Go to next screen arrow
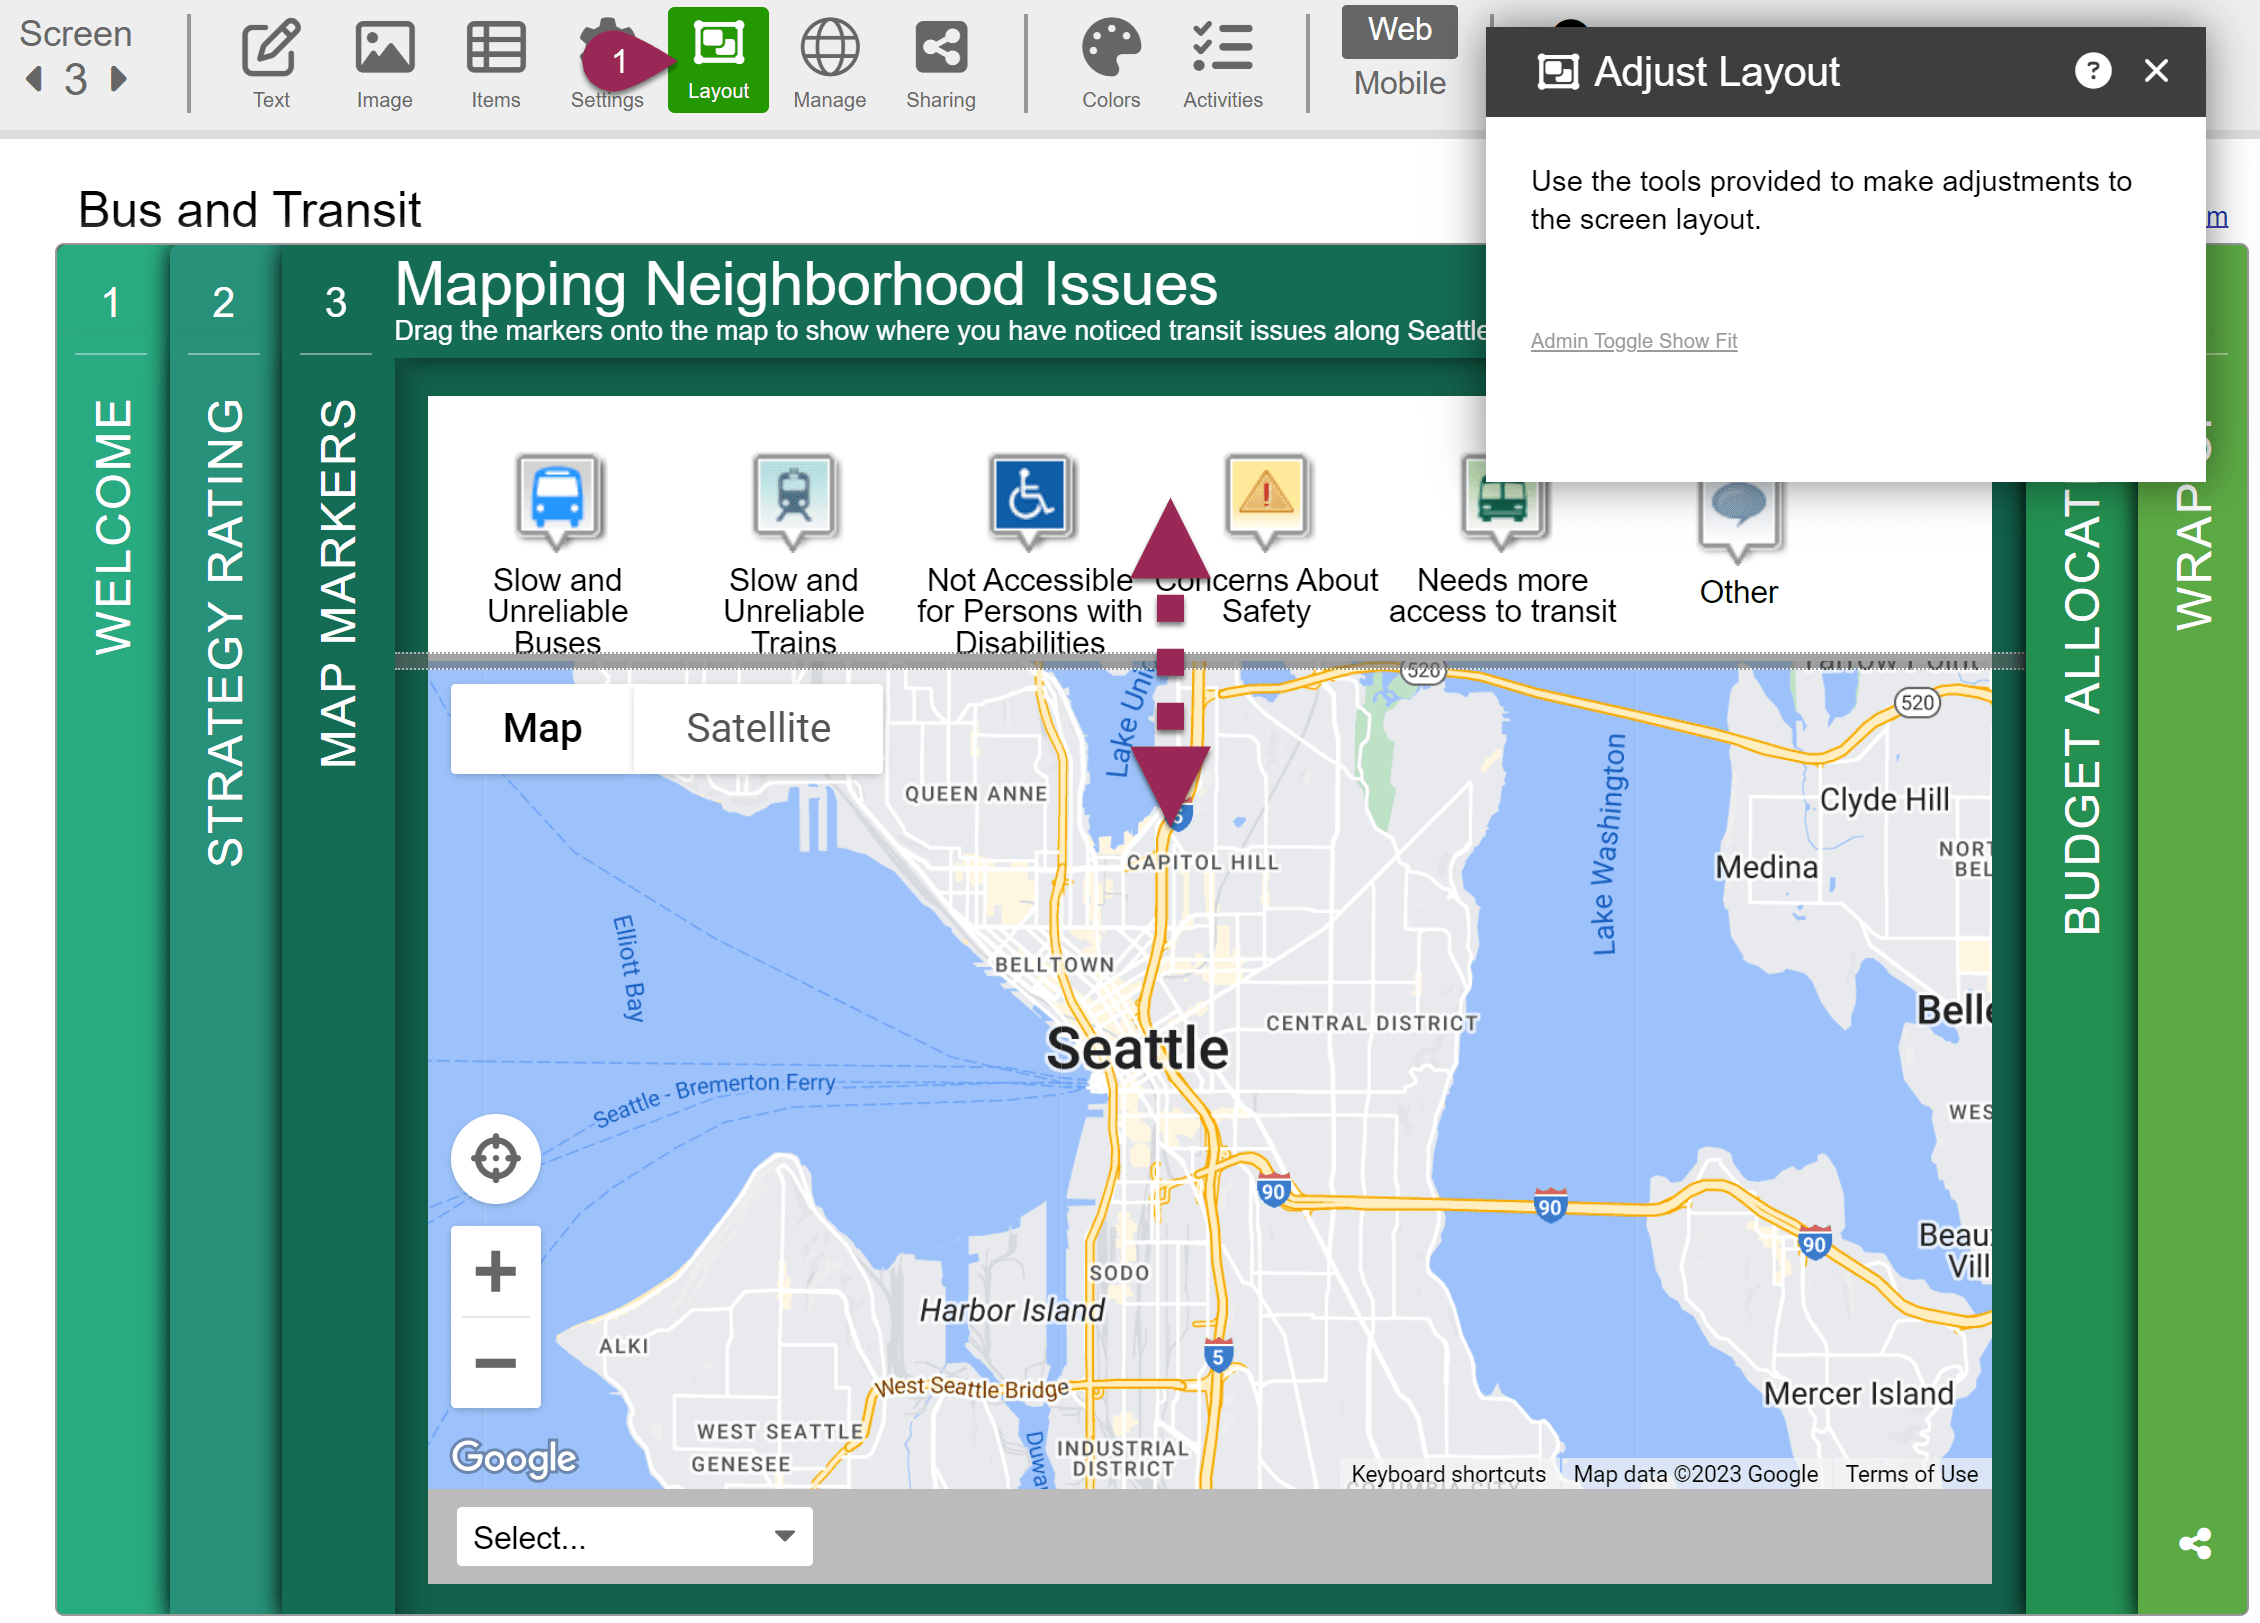The width and height of the screenshot is (2260, 1623). pos(119,79)
